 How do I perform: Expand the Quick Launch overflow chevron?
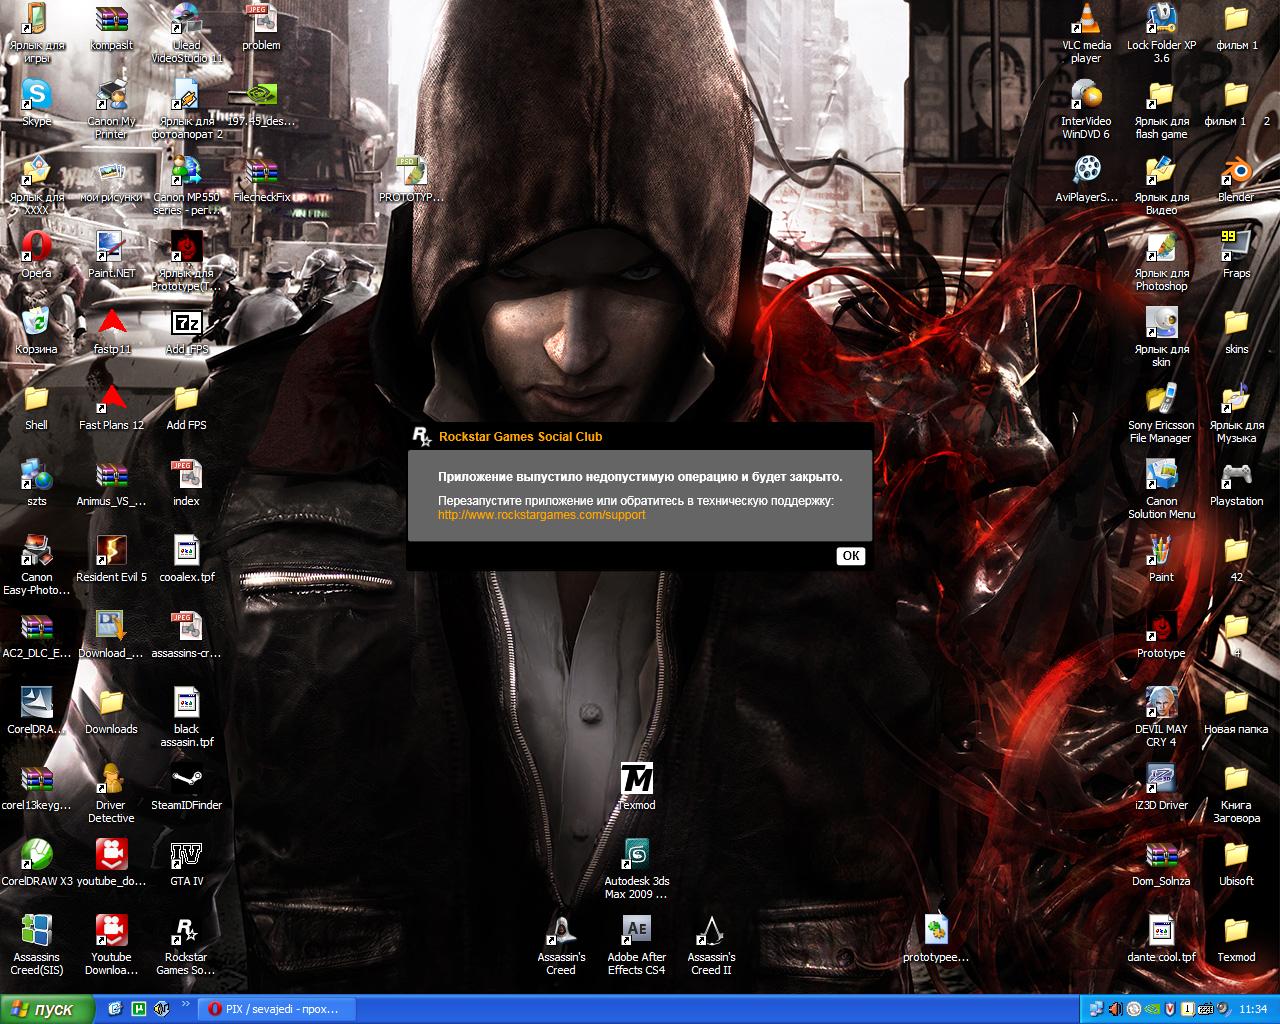[x=186, y=1002]
